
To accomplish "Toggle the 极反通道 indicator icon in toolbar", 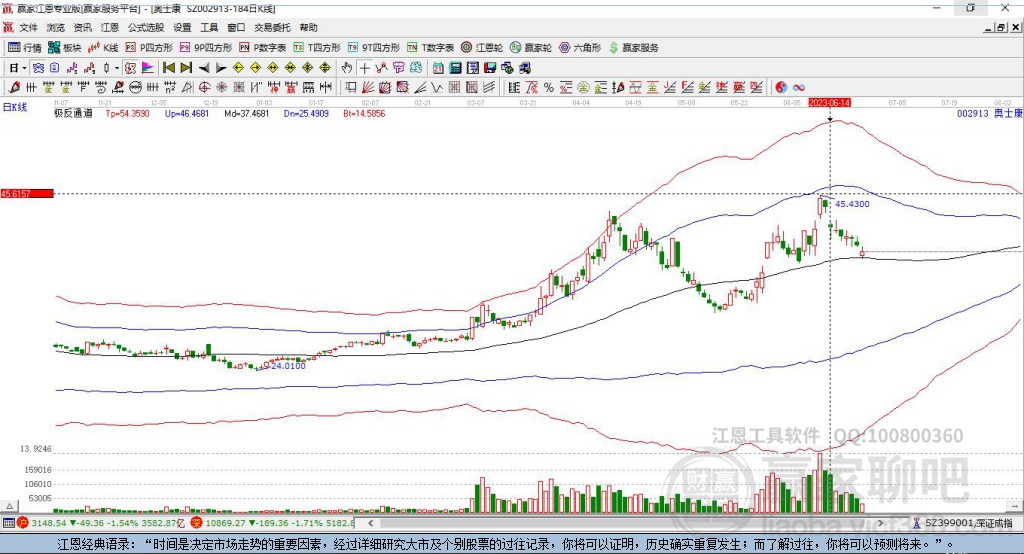I will tap(130, 68).
